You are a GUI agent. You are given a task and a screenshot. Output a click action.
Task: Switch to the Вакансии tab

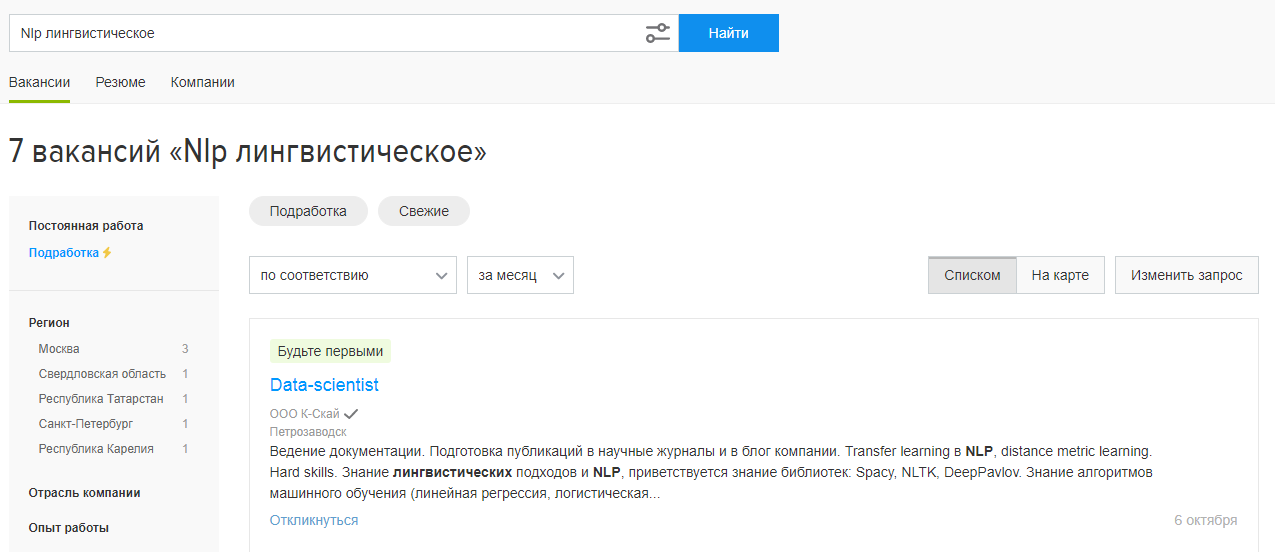[40, 82]
